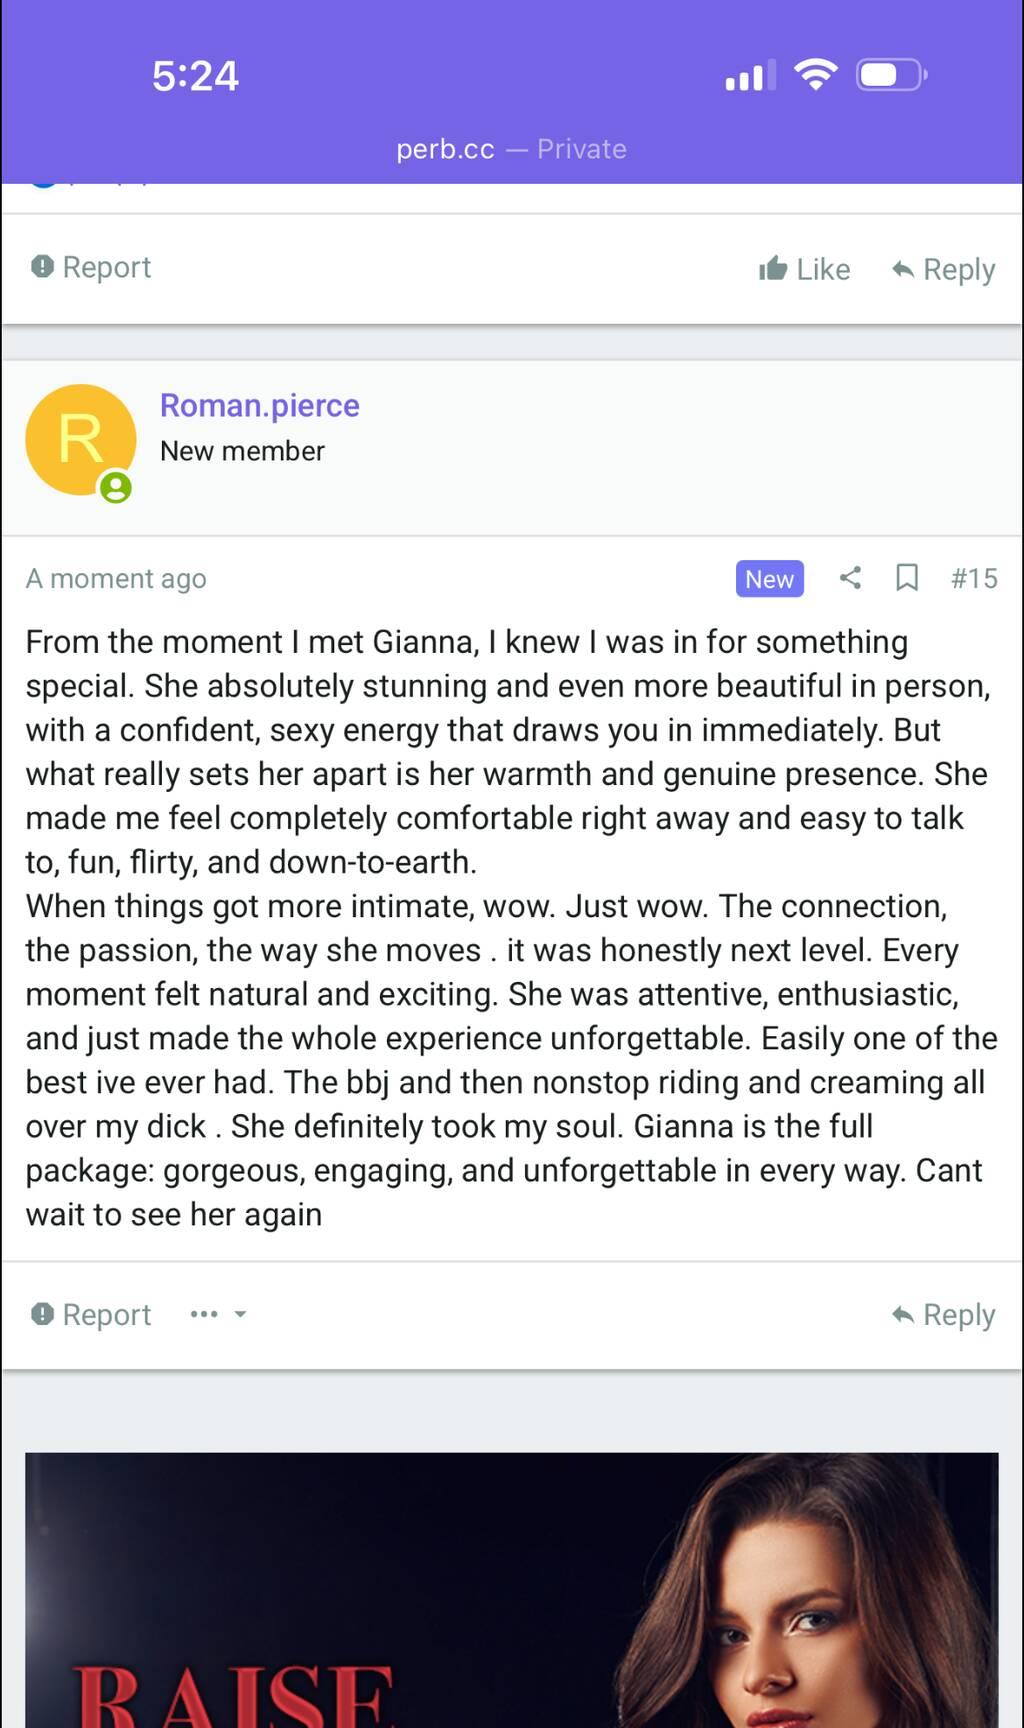This screenshot has height=1728, width=1024.
Task: Reply to the post above Roman.pierce's
Action: (x=943, y=269)
